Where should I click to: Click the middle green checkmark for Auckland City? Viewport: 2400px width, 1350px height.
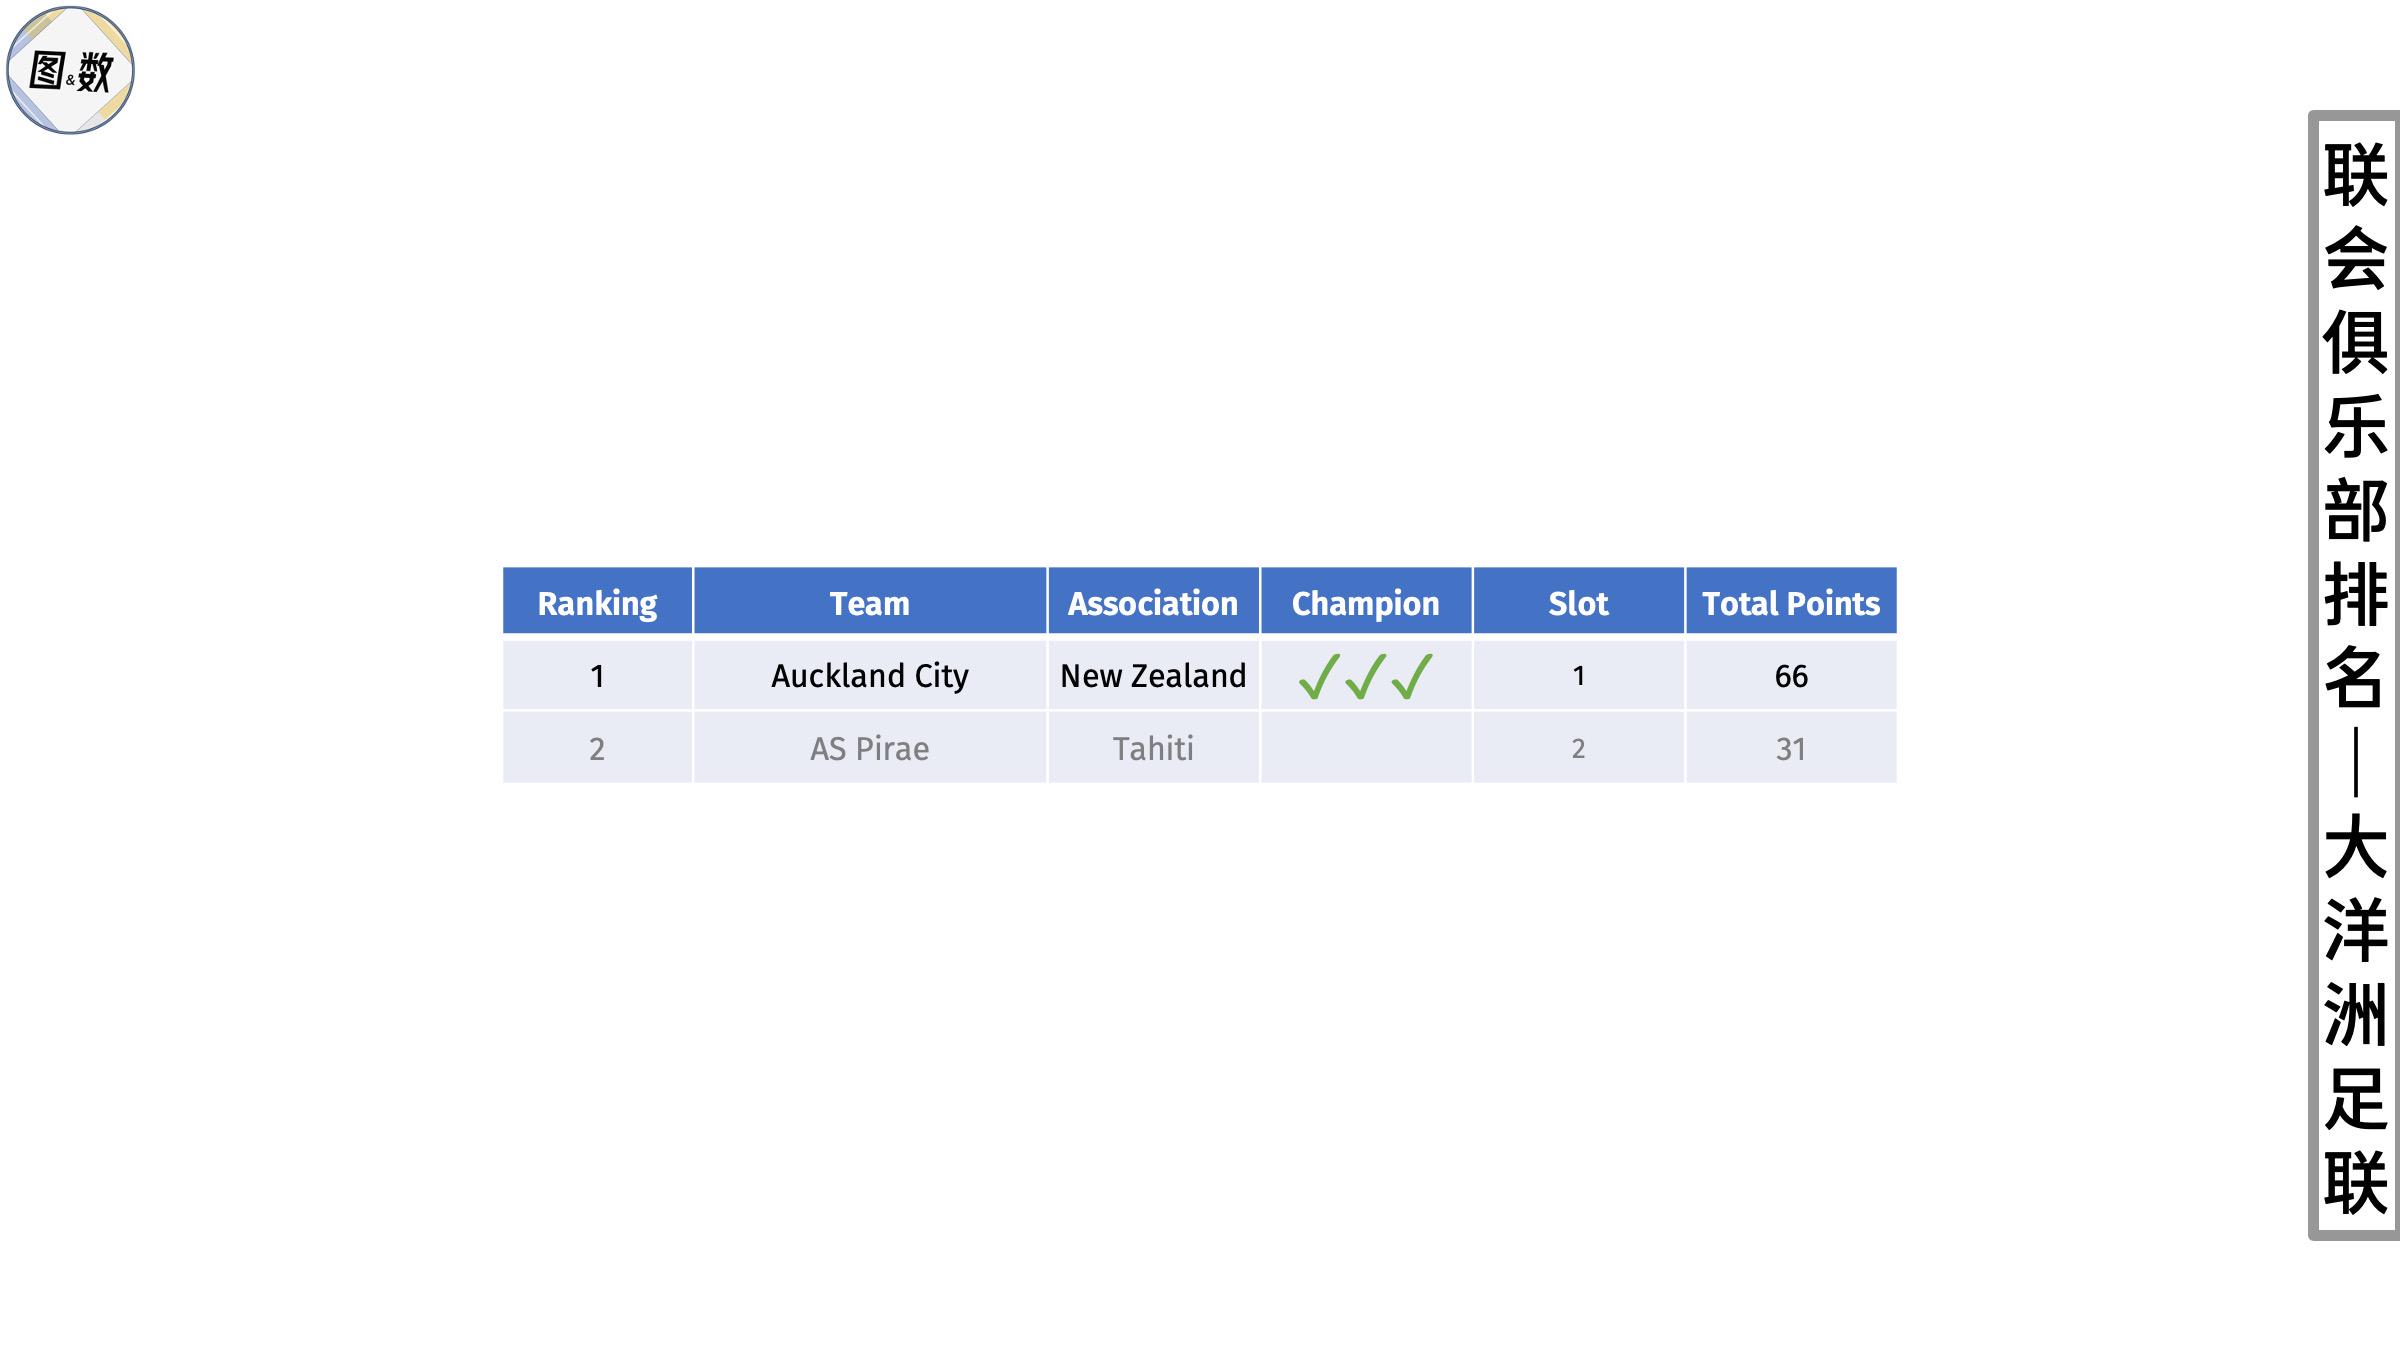(1366, 677)
